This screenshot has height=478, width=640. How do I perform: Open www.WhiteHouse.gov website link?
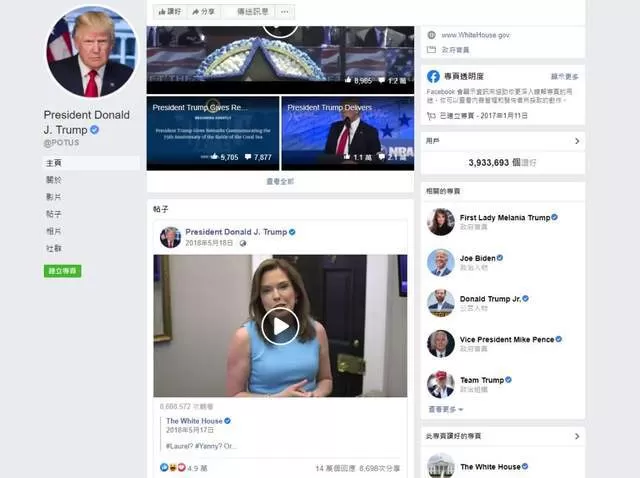pyautogui.click(x=476, y=35)
